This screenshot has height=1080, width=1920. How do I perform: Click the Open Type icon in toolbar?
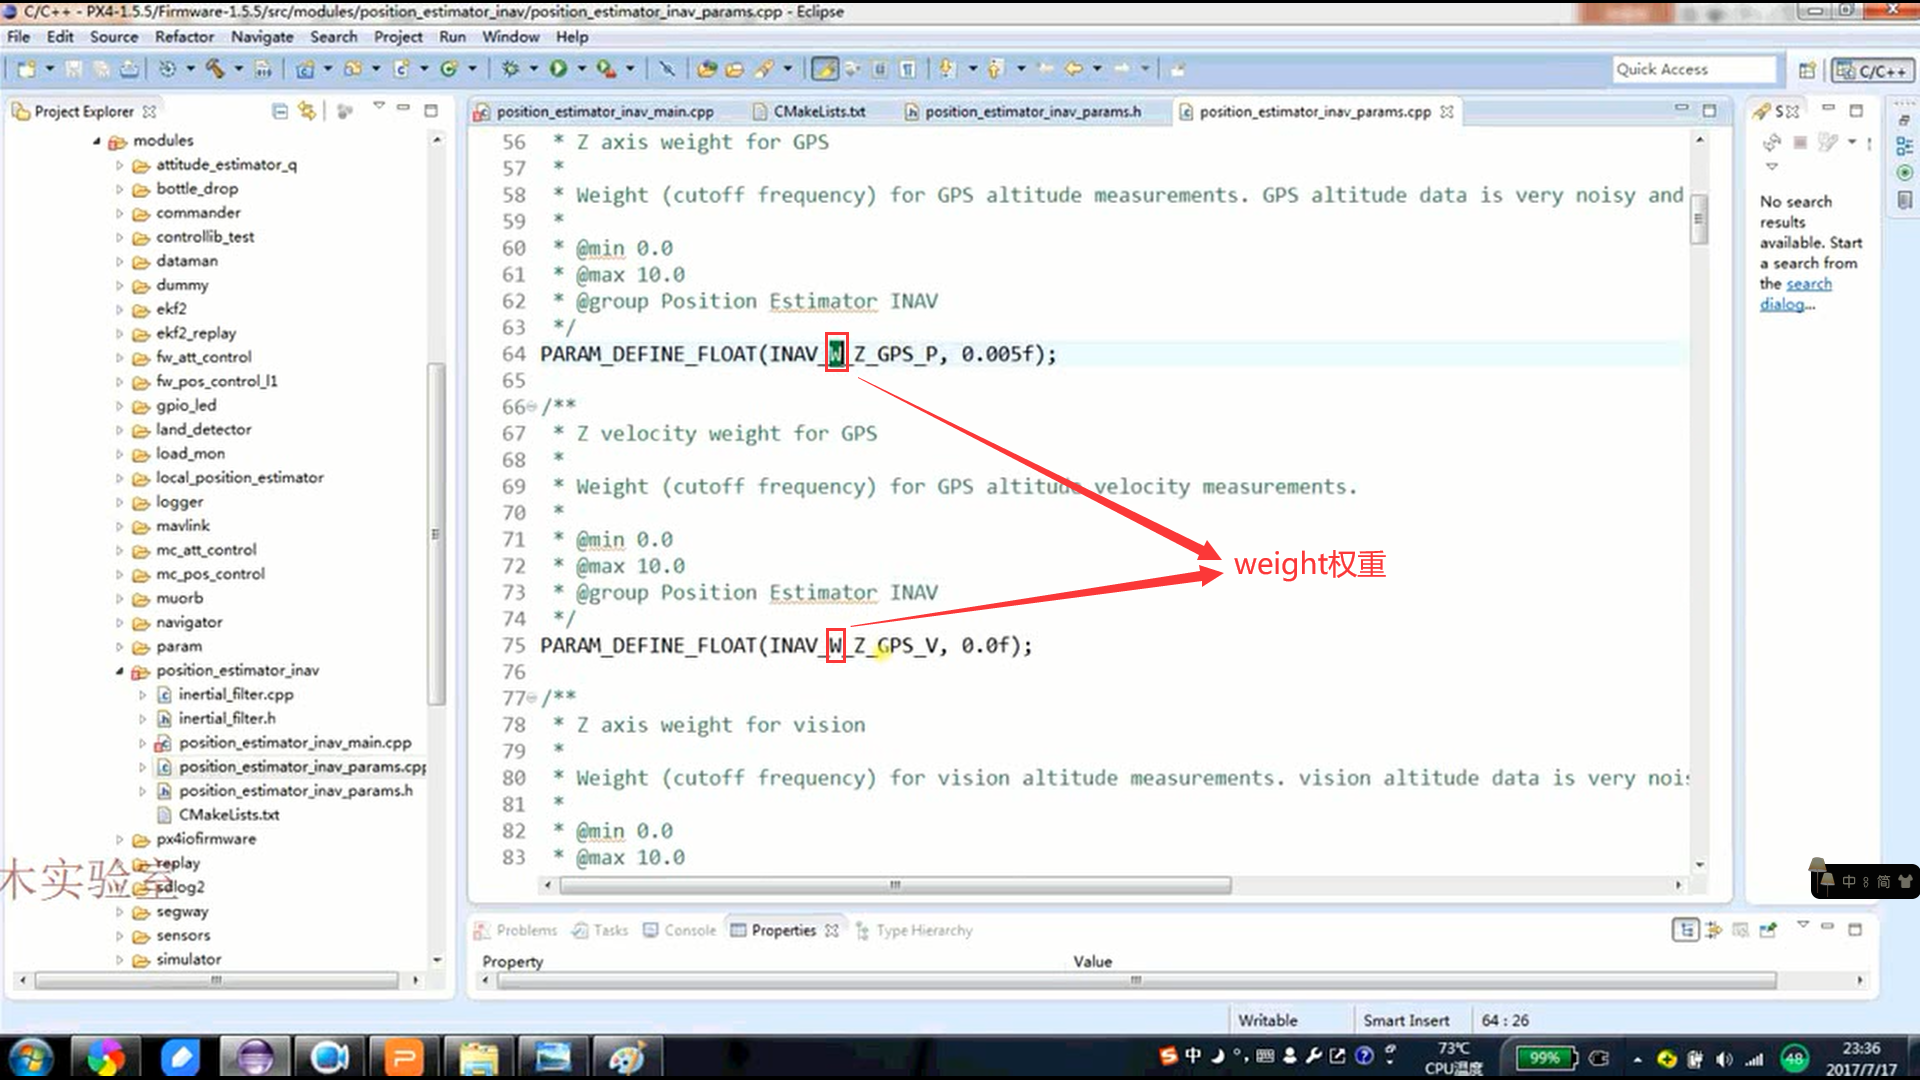(707, 69)
